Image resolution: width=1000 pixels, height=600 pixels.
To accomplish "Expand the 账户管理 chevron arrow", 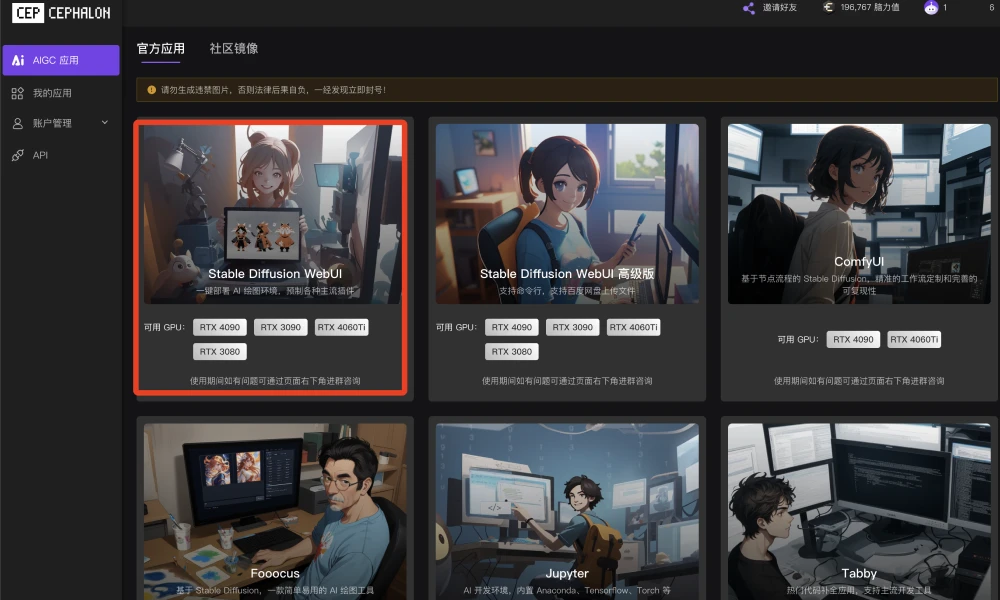I will 105,123.
